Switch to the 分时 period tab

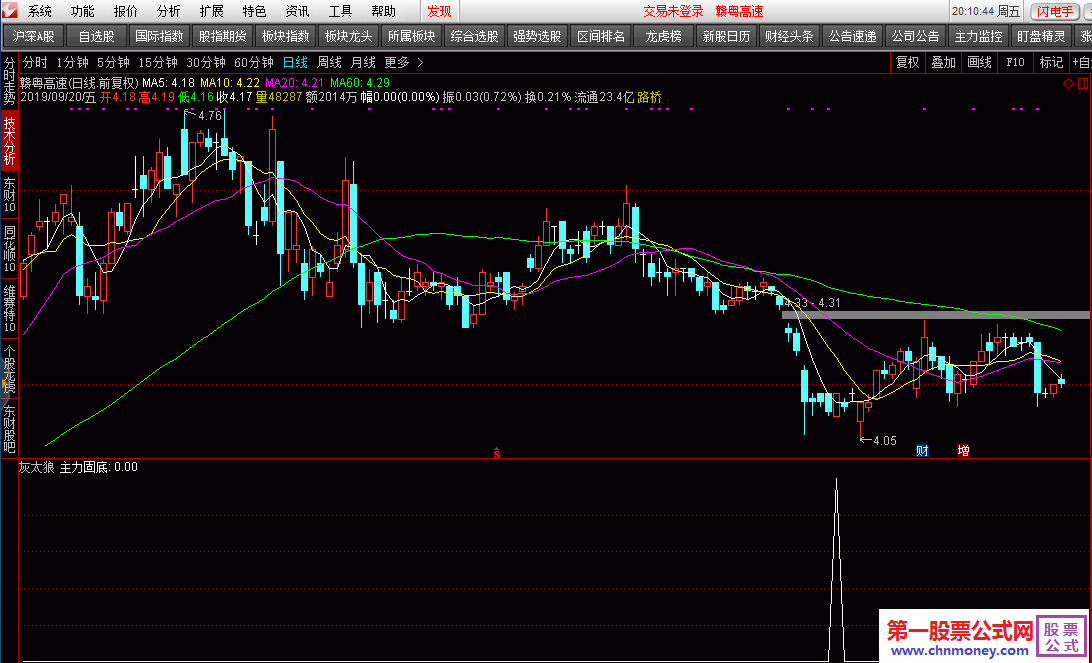pyautogui.click(x=36, y=63)
